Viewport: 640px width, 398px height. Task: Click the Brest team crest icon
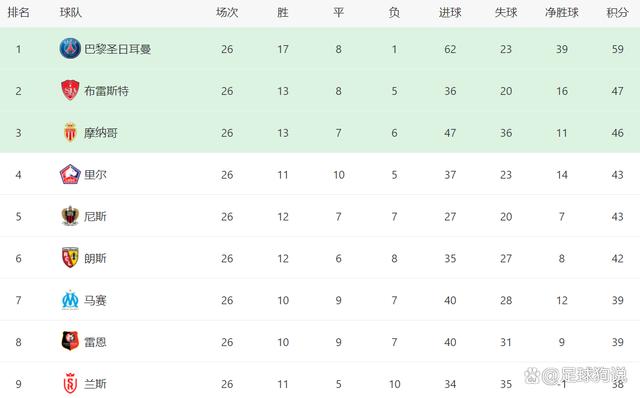point(70,90)
